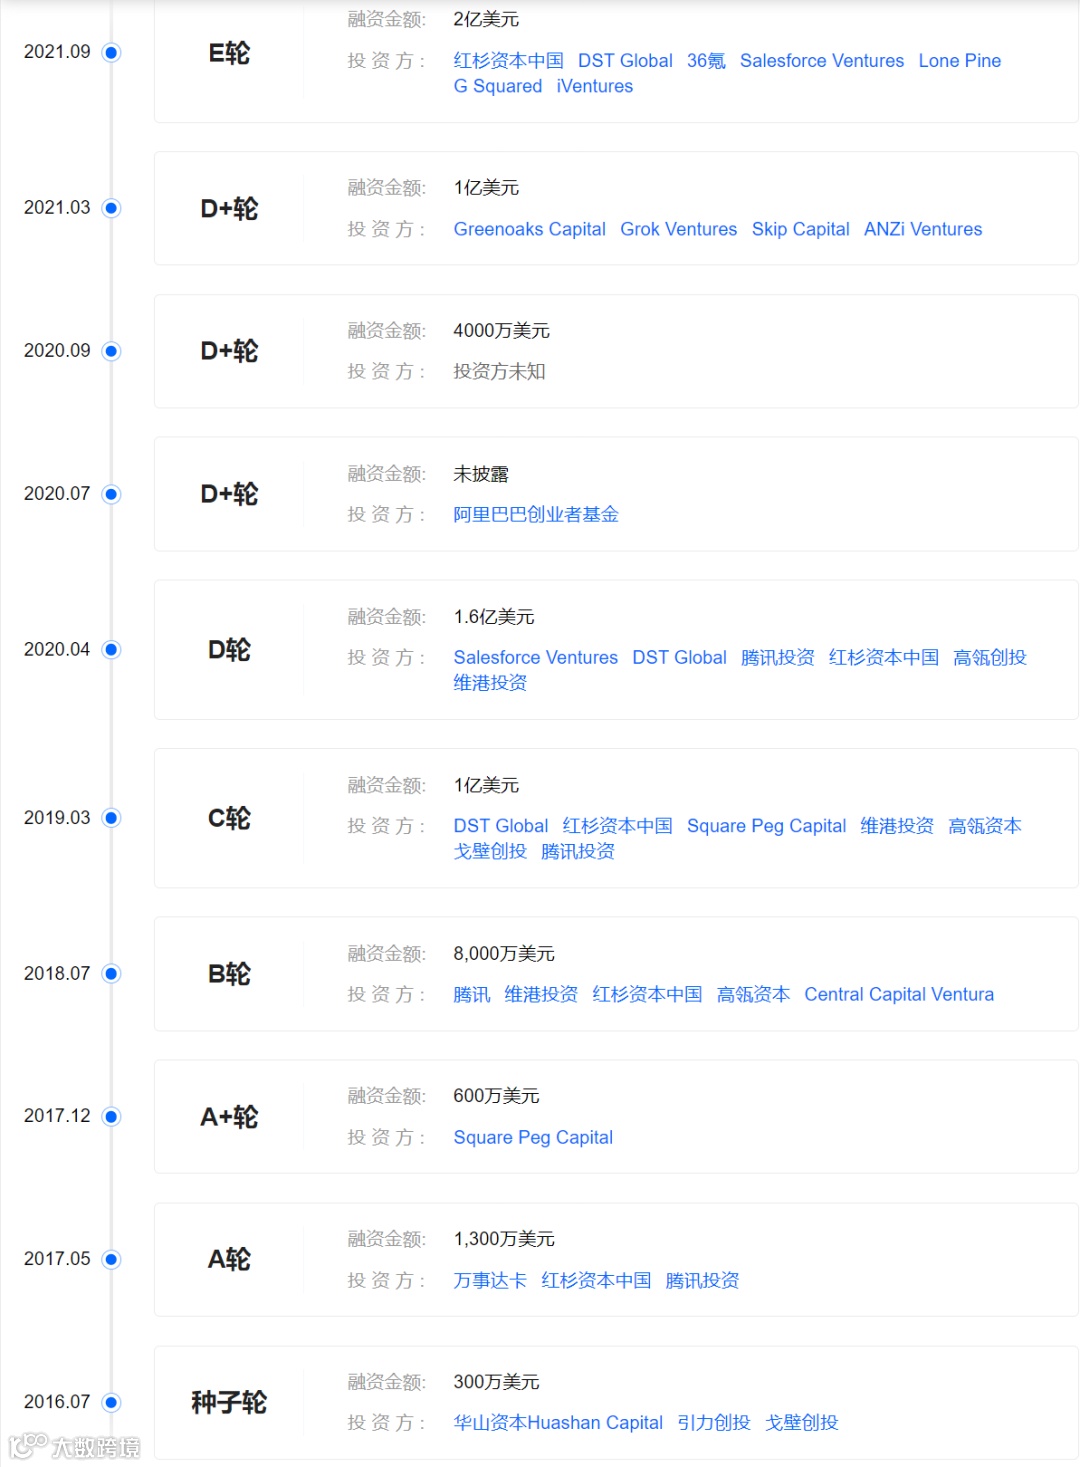This screenshot has height=1467, width=1080.
Task: Open Salesforce Ventures in E轮 row
Action: click(822, 61)
